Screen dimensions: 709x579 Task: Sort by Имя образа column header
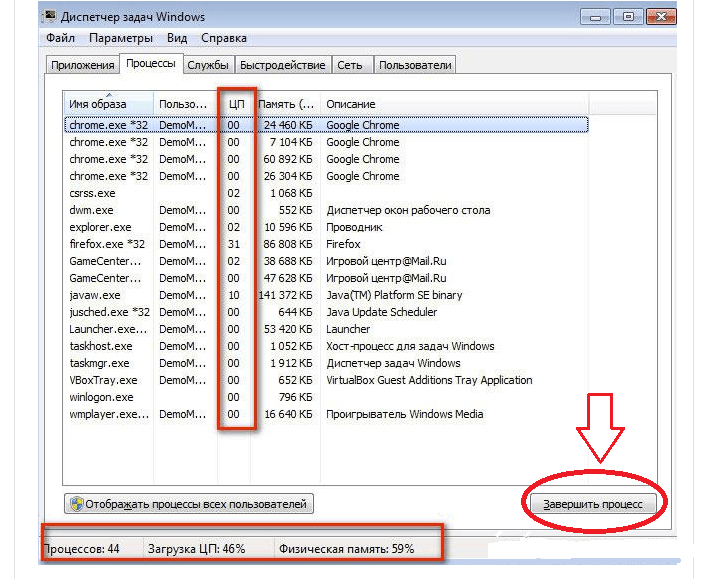pos(108,104)
